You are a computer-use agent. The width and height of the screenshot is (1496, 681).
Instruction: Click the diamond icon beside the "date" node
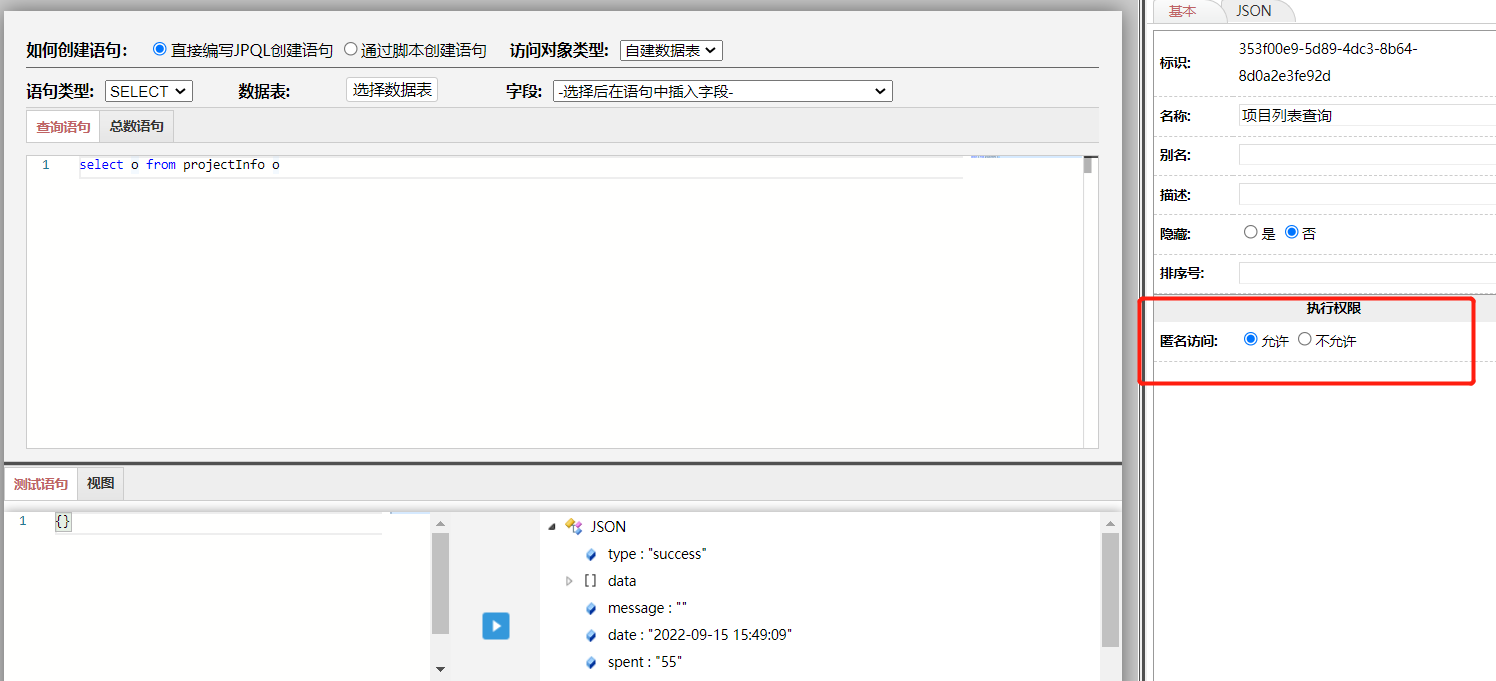pos(590,634)
